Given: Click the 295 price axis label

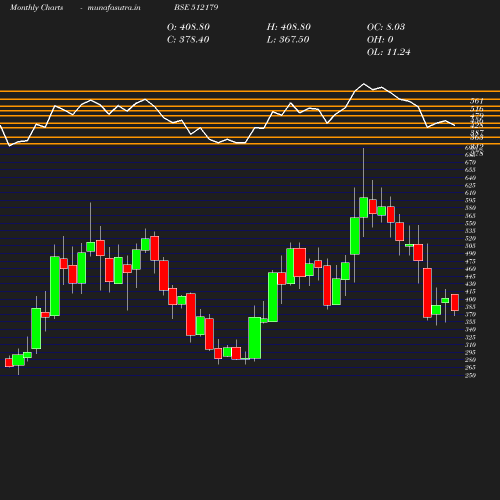Looking at the screenshot, I should (470, 352).
